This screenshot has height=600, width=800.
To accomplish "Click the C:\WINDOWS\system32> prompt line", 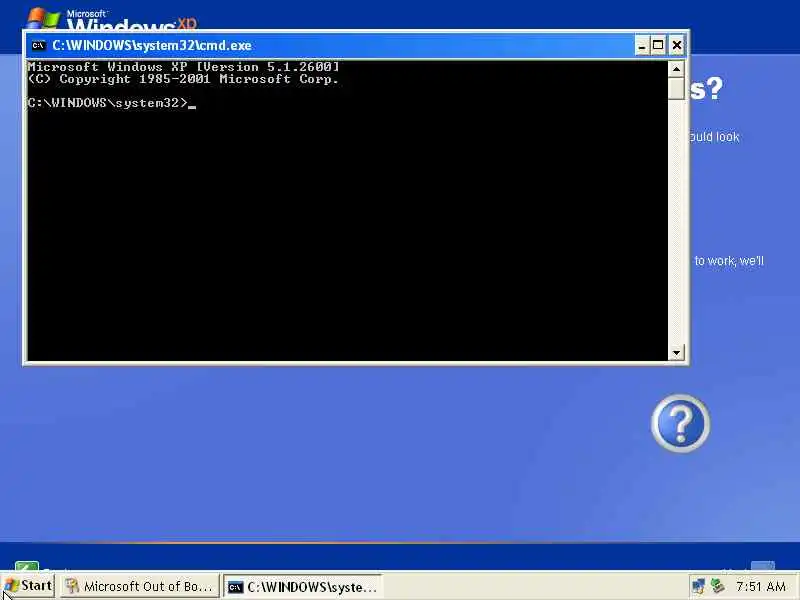I will 111,103.
